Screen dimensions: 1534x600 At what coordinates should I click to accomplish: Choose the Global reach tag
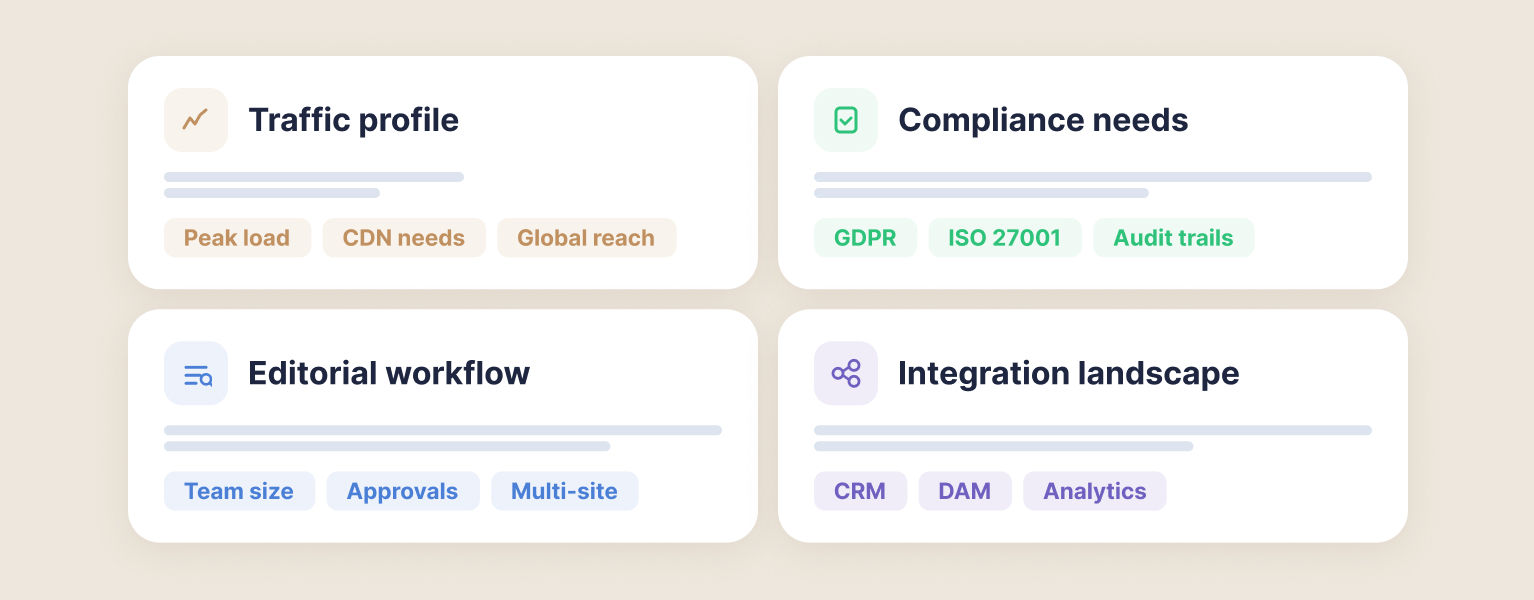tap(586, 238)
